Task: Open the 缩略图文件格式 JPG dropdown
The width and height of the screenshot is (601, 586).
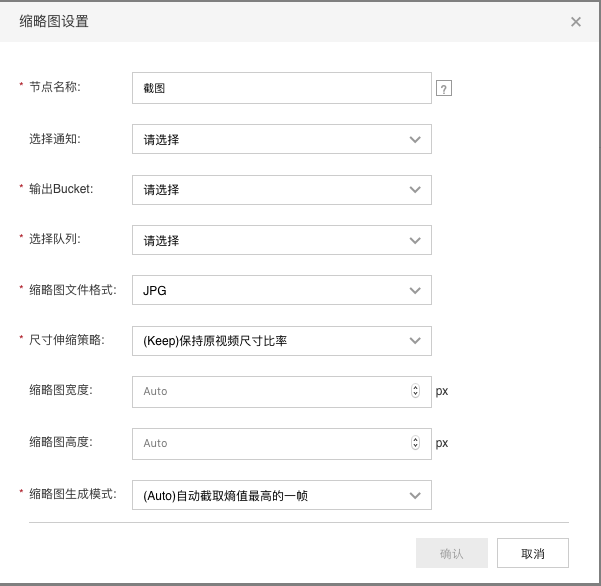Action: 282,290
